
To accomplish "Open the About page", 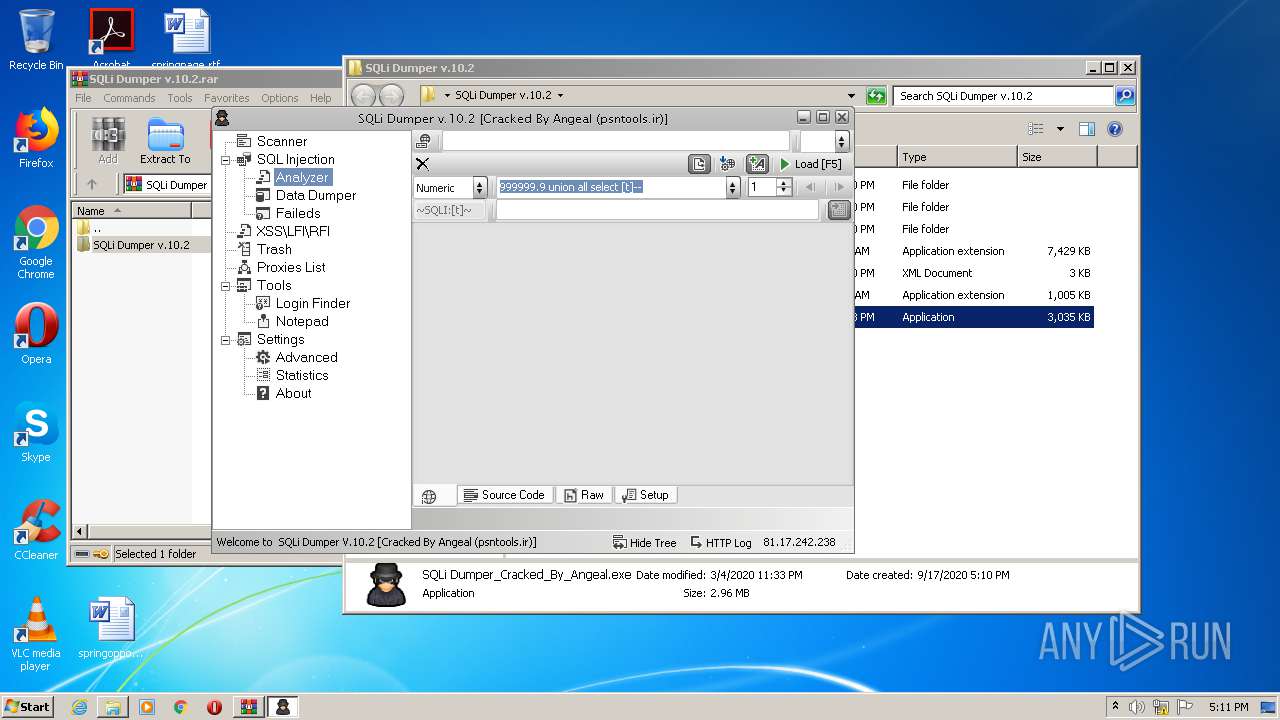I will 293,393.
